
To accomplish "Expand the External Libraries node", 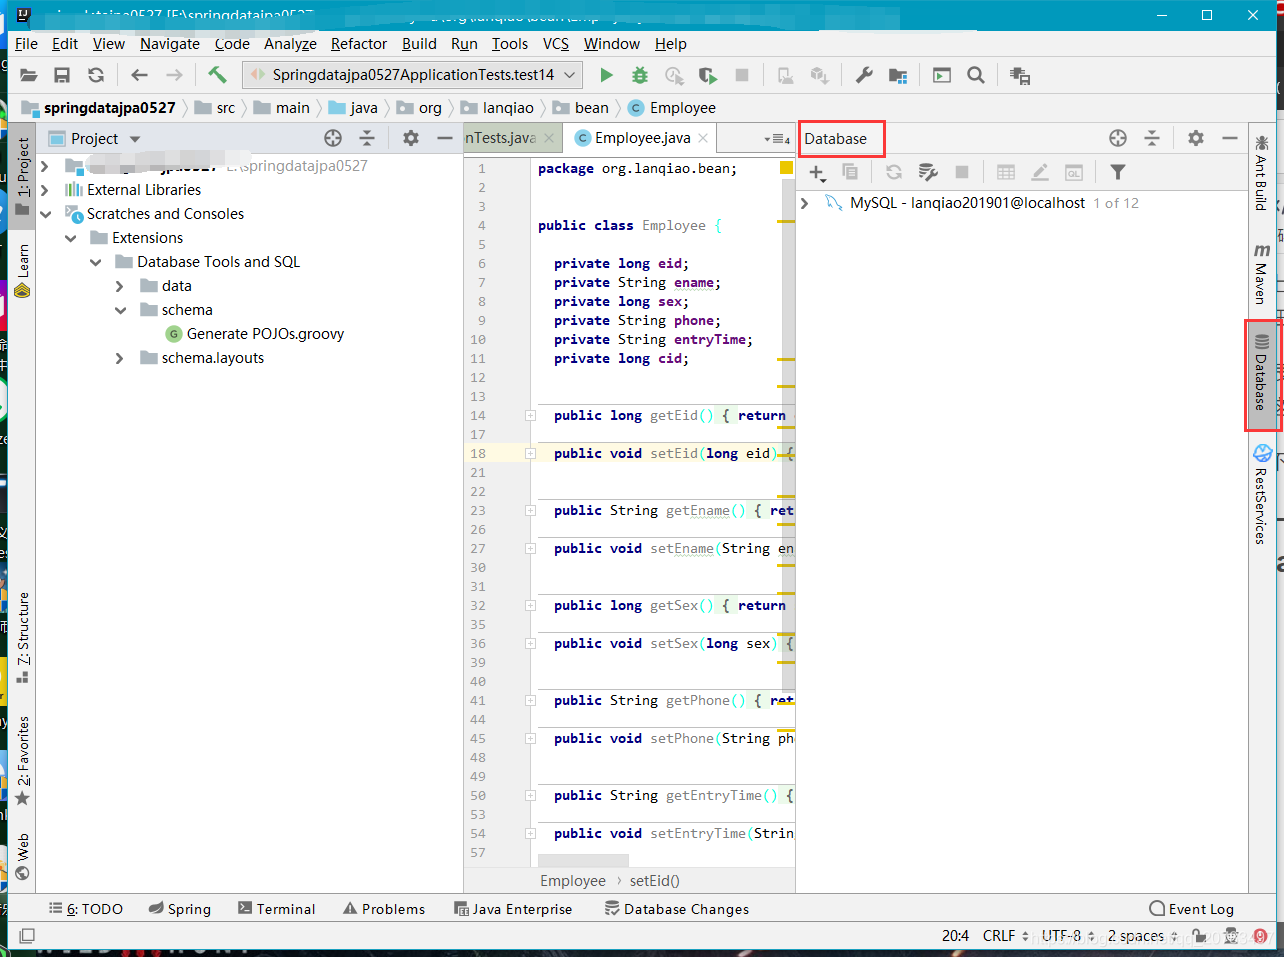I will [45, 190].
